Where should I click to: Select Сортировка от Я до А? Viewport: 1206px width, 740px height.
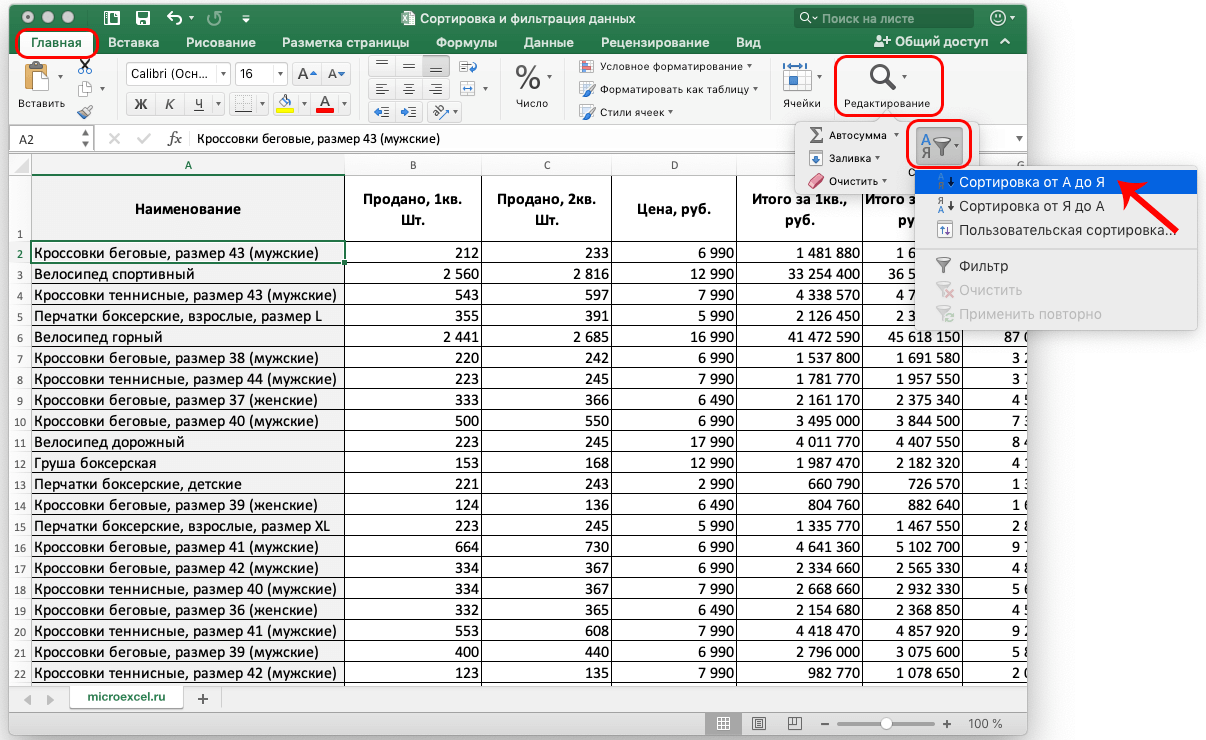[x=1031, y=206]
